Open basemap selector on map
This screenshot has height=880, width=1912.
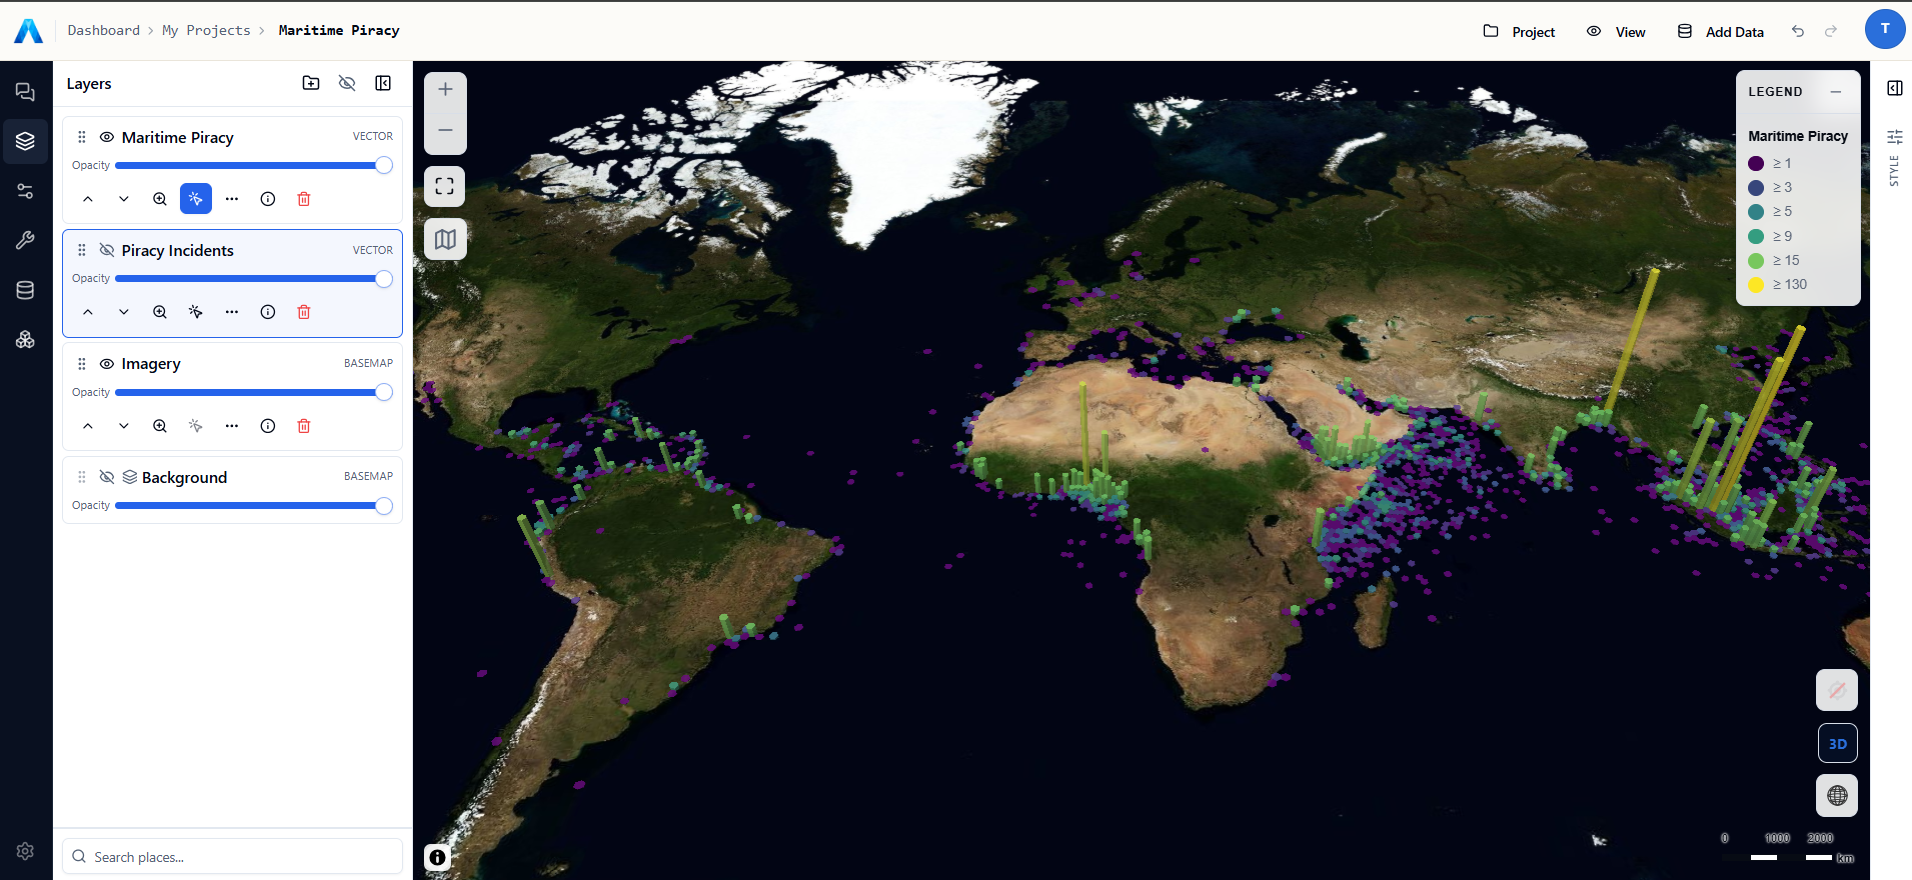(445, 239)
